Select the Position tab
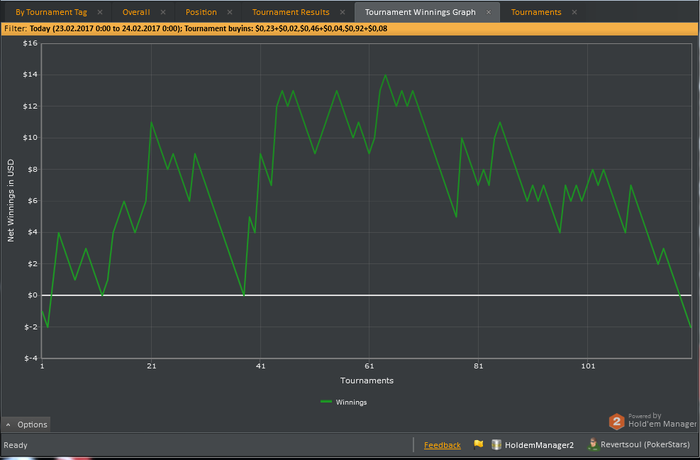 (201, 12)
